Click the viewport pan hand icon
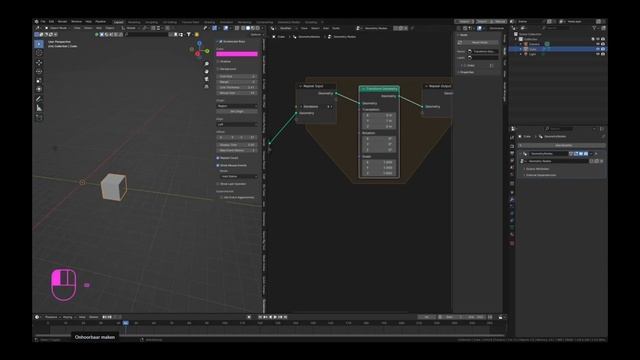640x360 pixels. pyautogui.click(x=207, y=71)
